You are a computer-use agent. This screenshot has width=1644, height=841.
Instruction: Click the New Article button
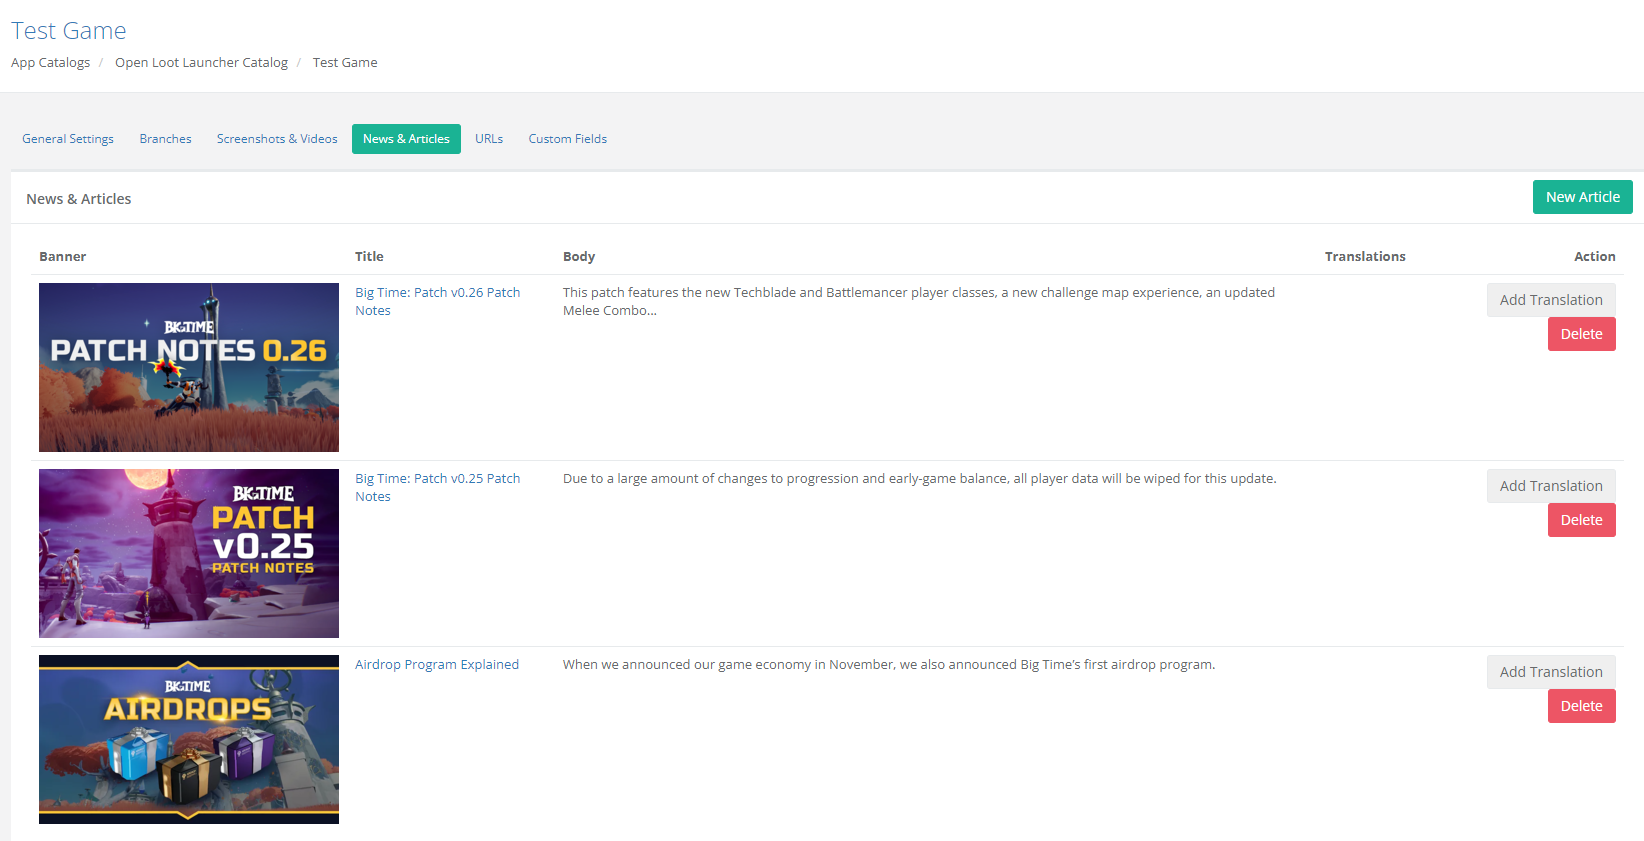(1582, 197)
